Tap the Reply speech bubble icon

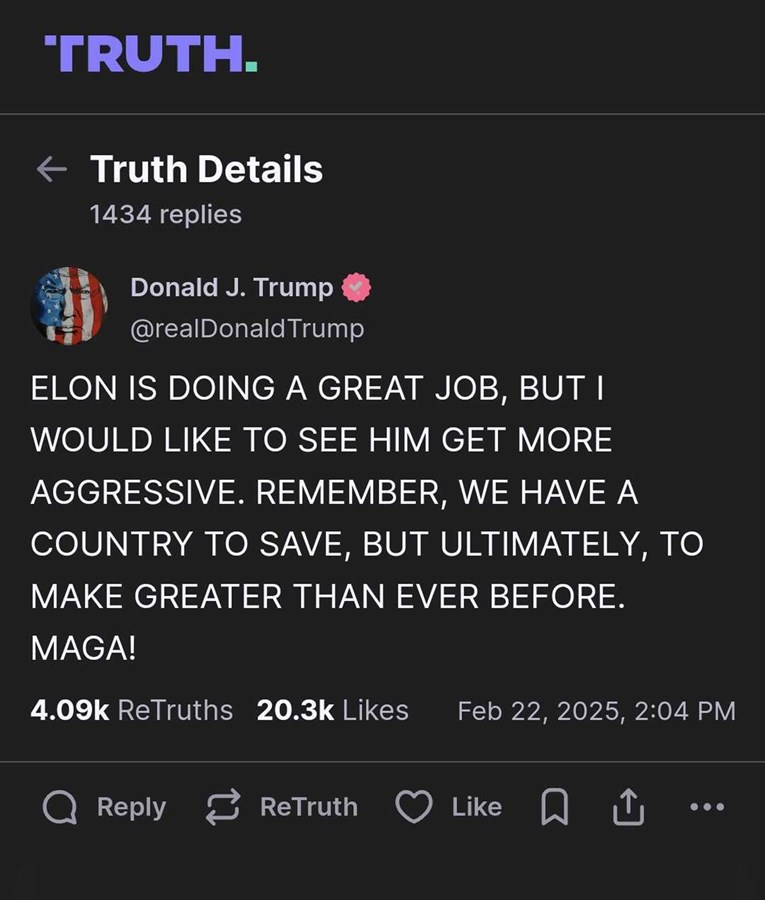pyautogui.click(x=61, y=808)
